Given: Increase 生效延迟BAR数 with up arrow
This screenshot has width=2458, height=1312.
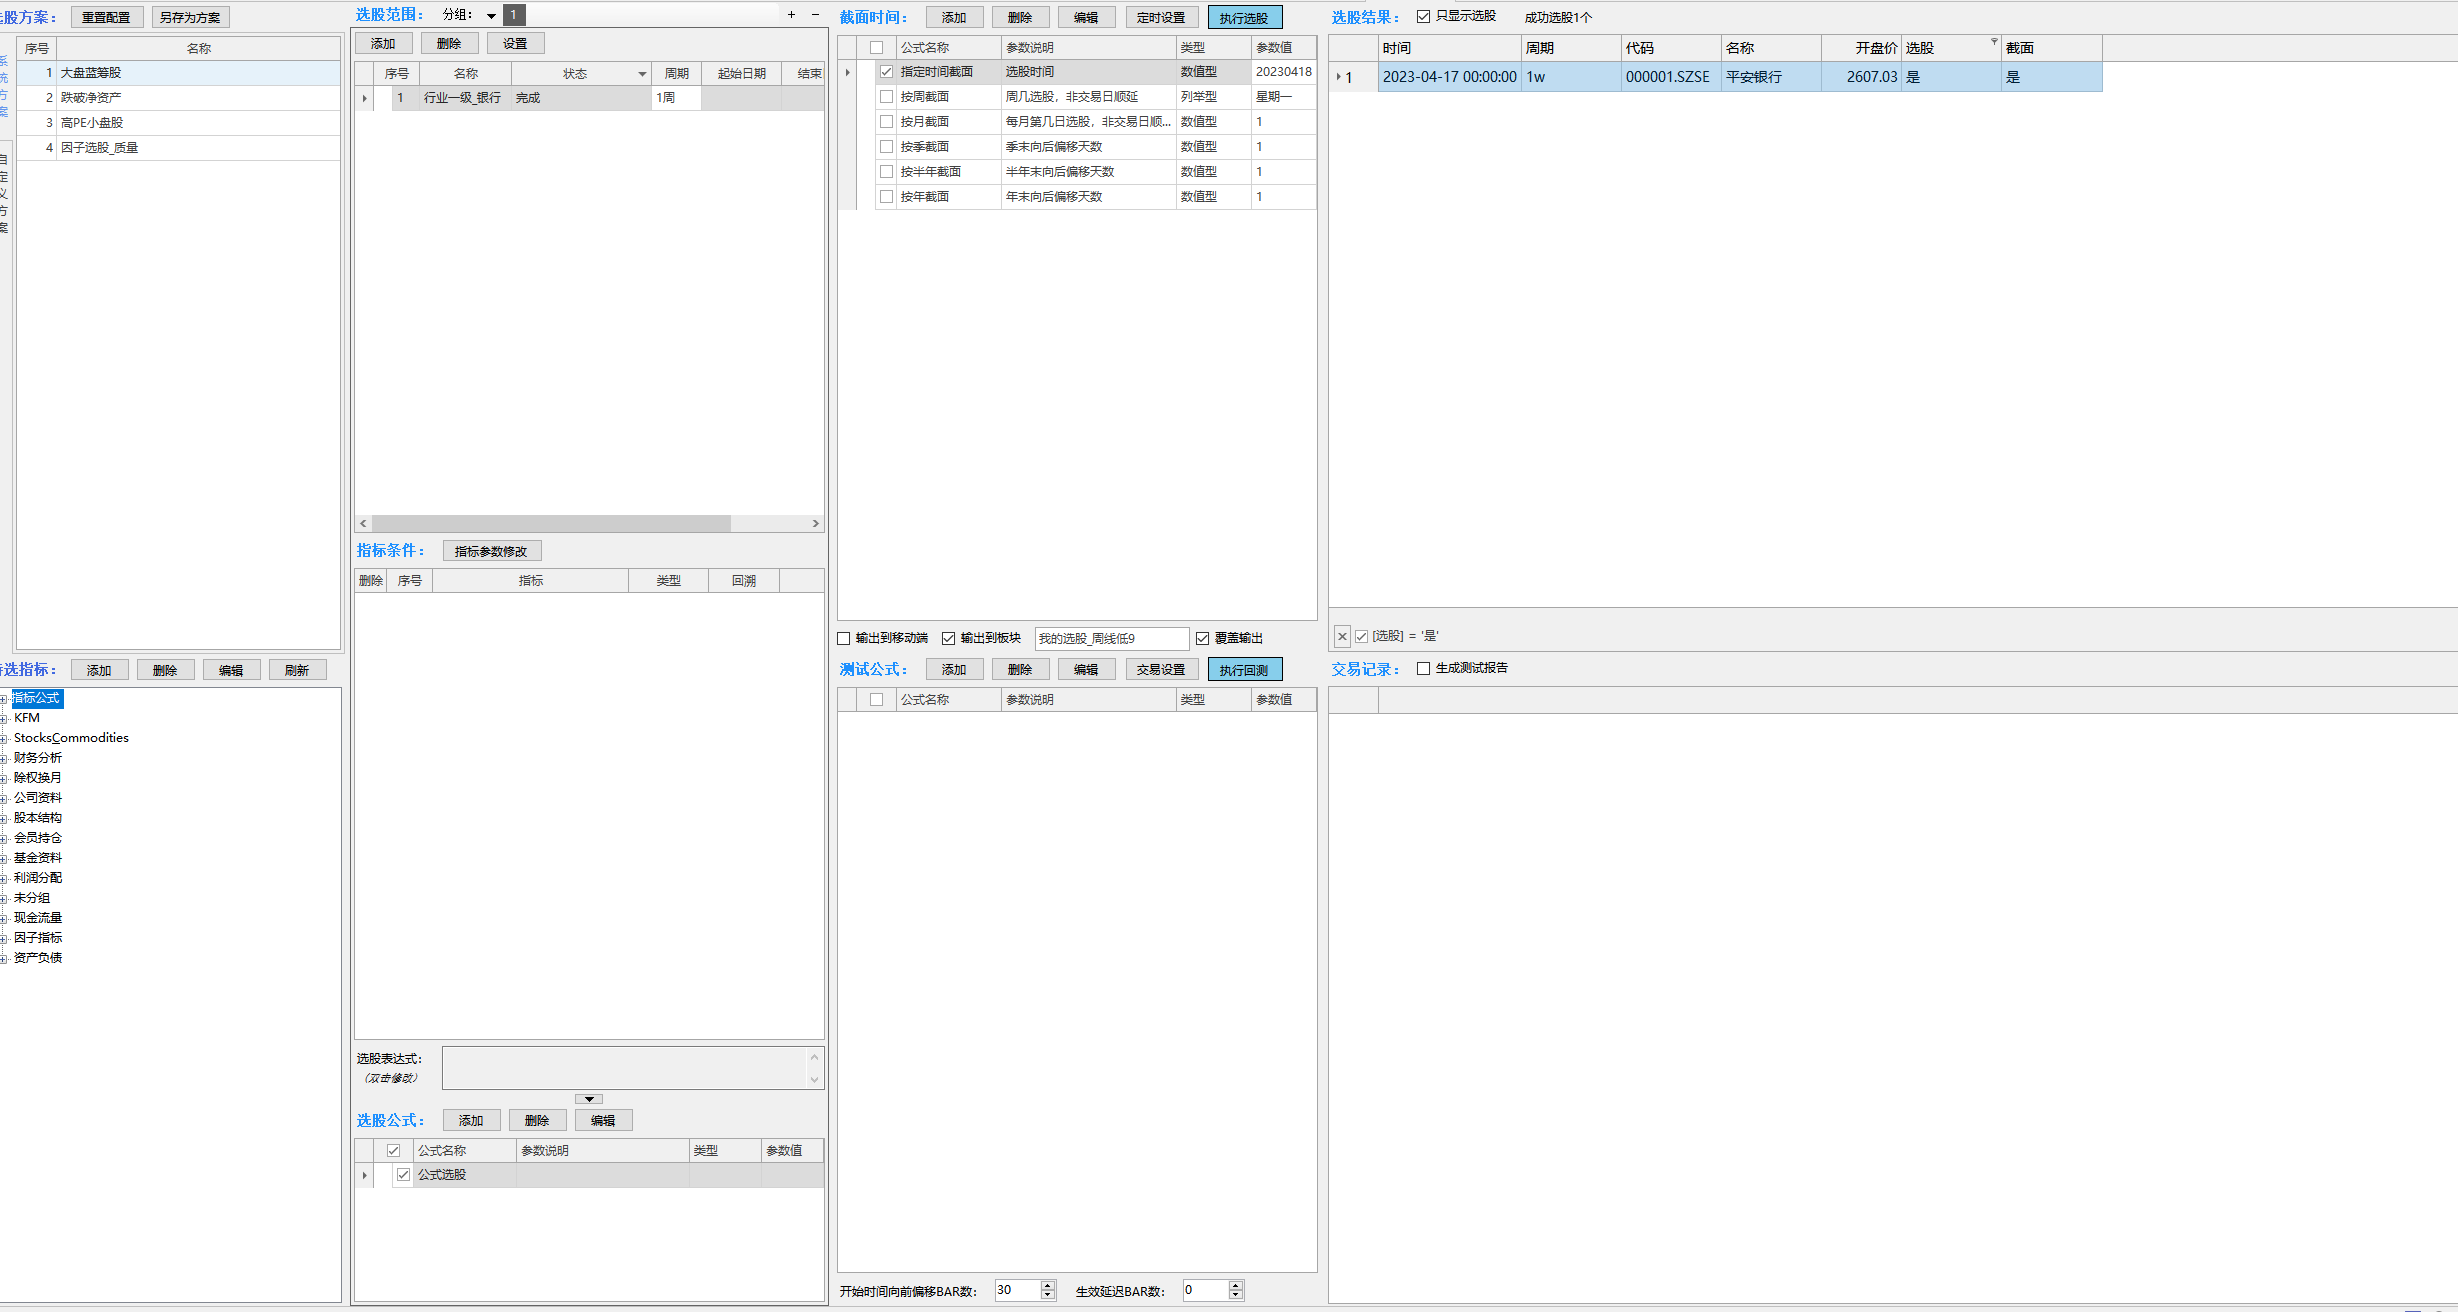Looking at the screenshot, I should click(1236, 1286).
